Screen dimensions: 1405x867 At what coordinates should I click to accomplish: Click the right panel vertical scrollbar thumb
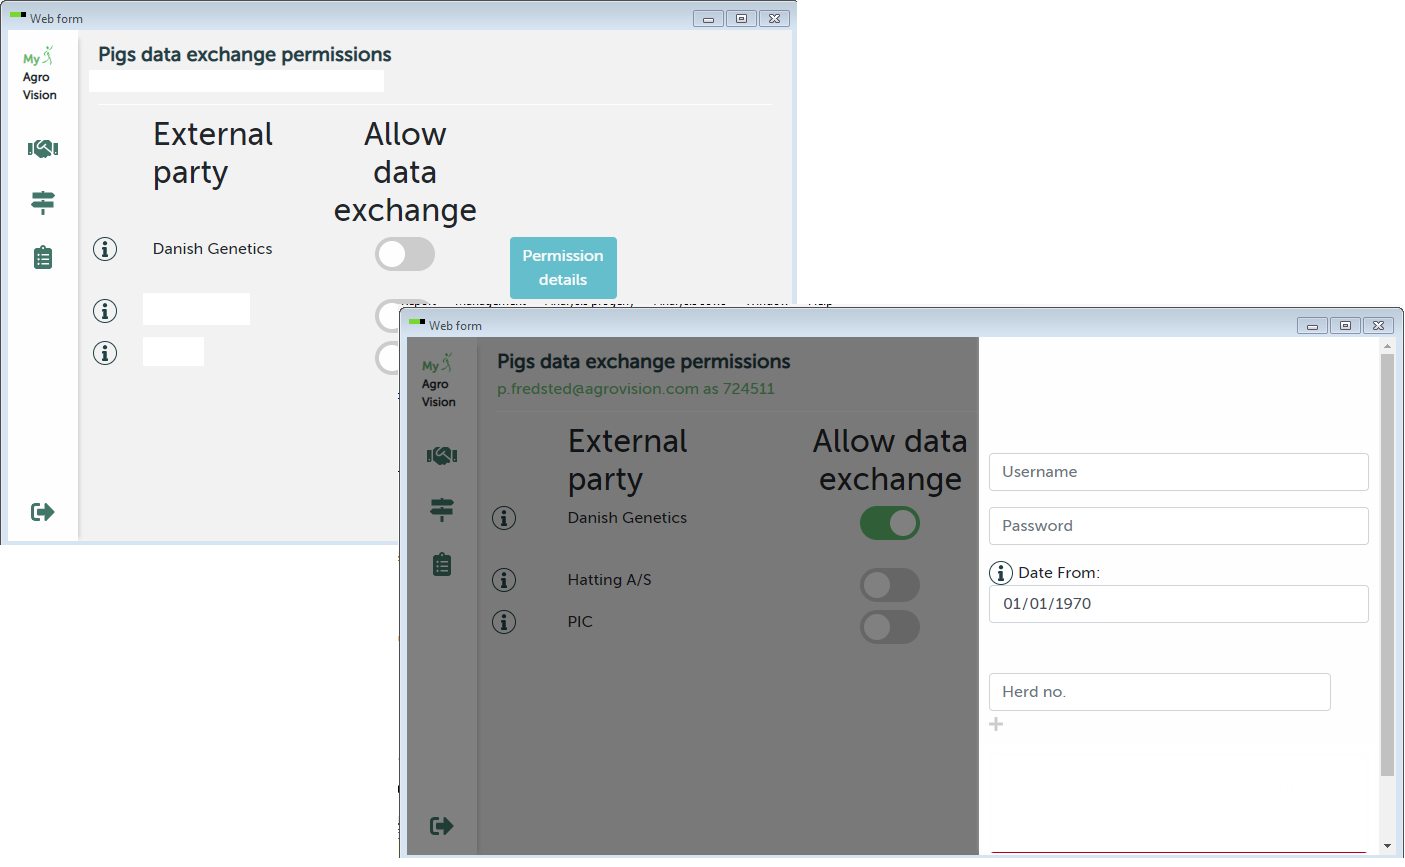pyautogui.click(x=1387, y=564)
